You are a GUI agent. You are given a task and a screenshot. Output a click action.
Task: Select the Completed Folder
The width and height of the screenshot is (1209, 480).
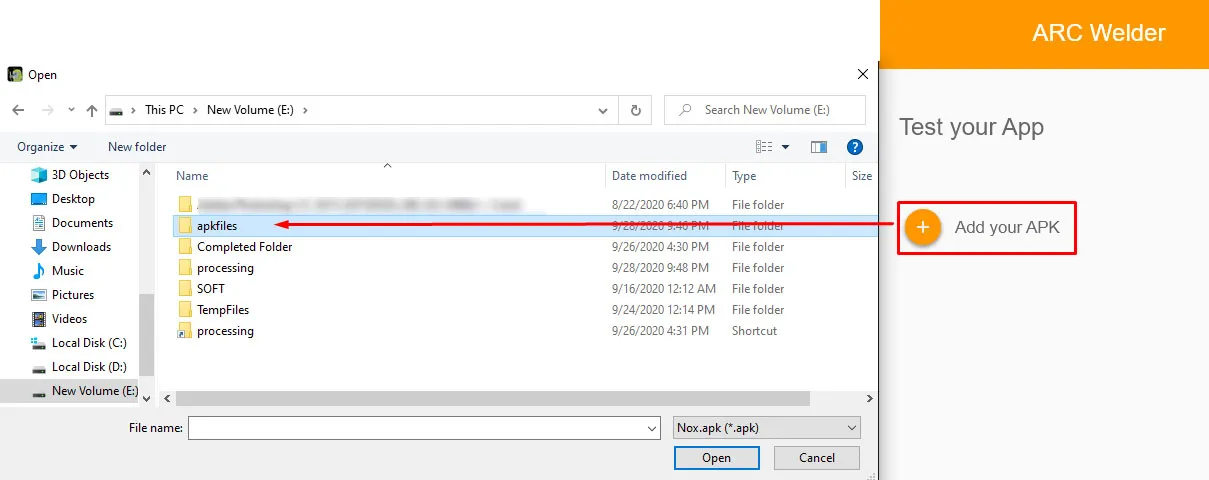244,247
